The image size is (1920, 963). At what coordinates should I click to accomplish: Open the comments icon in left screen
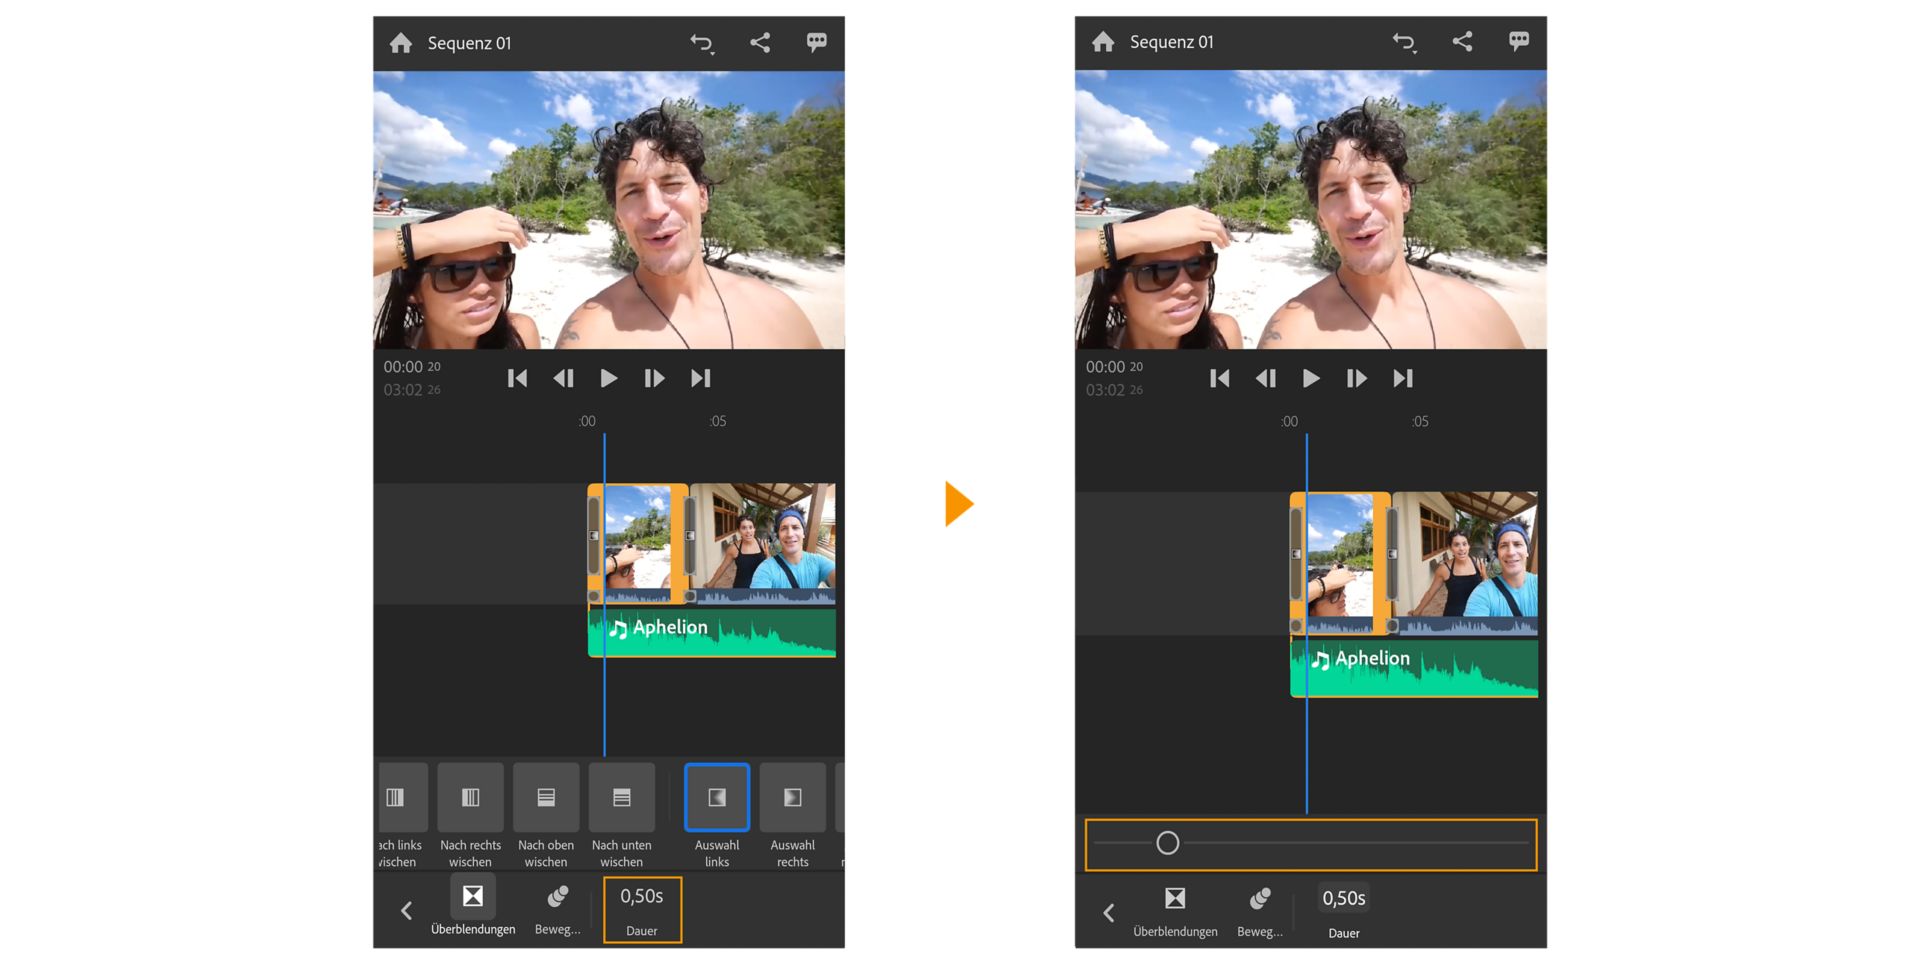(x=817, y=42)
